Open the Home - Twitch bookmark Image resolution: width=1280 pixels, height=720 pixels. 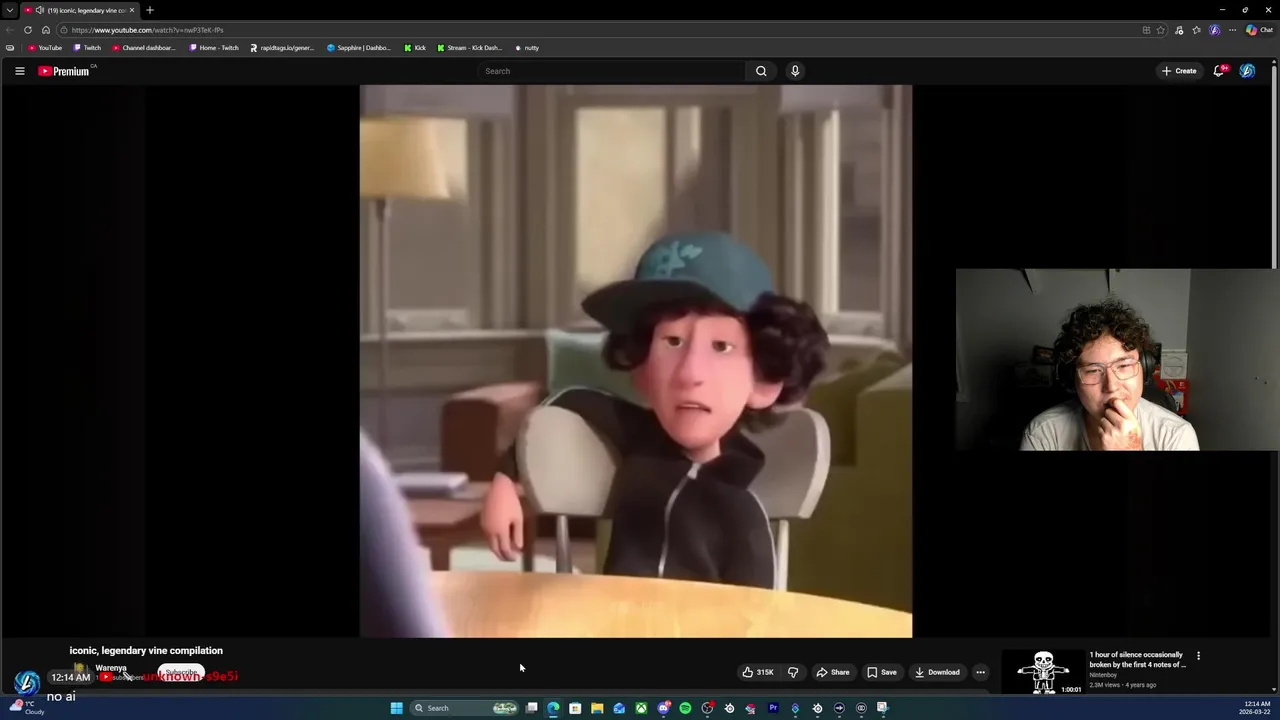(x=214, y=48)
